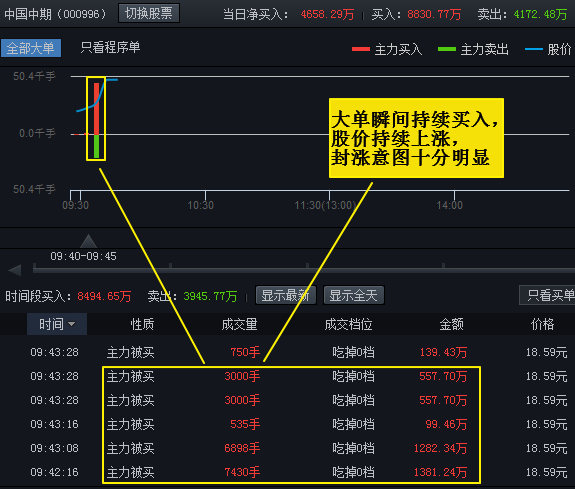Click the left arrow by the time slider
This screenshot has height=489, width=575.
tap(15, 270)
